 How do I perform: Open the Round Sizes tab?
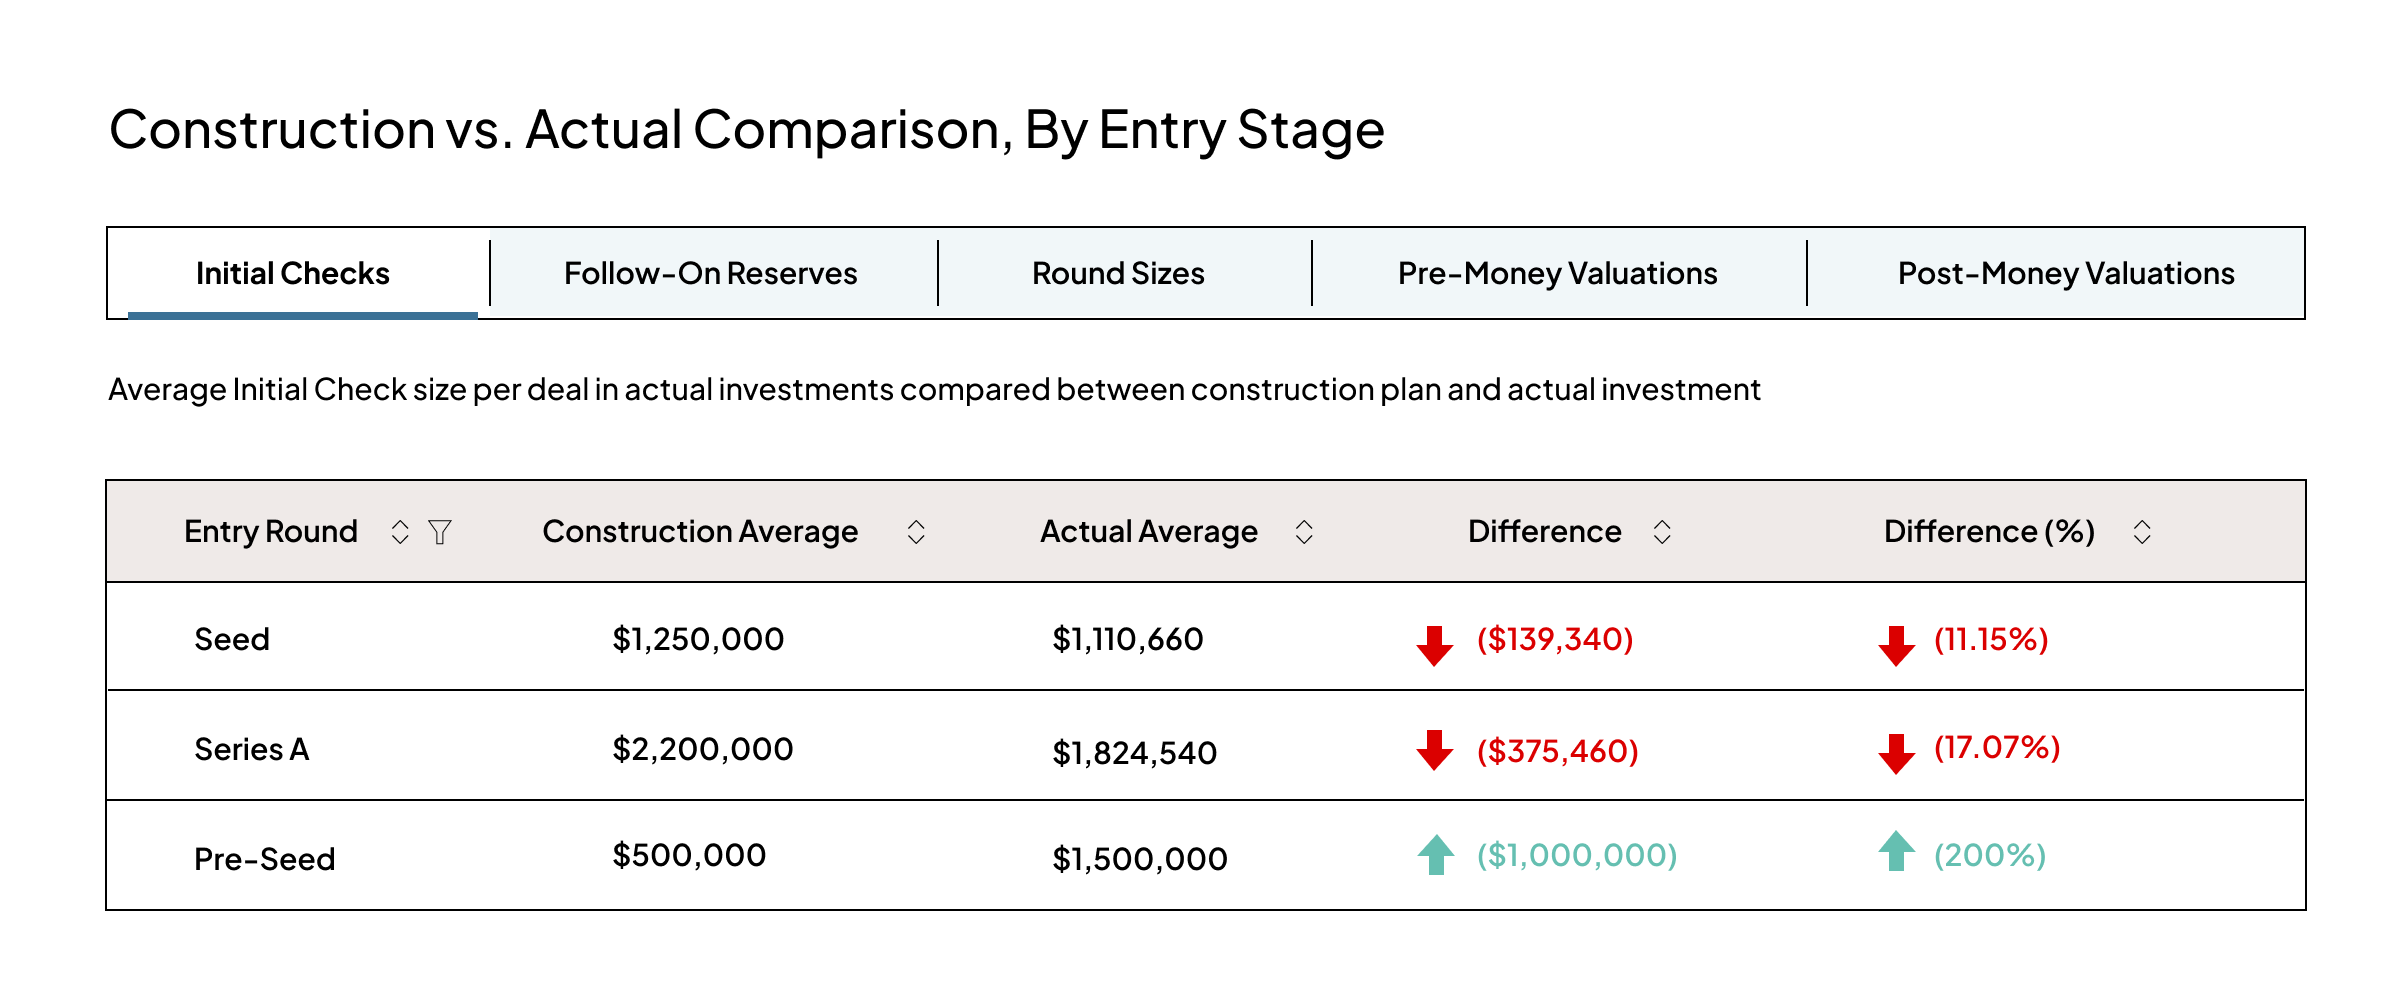click(1118, 273)
